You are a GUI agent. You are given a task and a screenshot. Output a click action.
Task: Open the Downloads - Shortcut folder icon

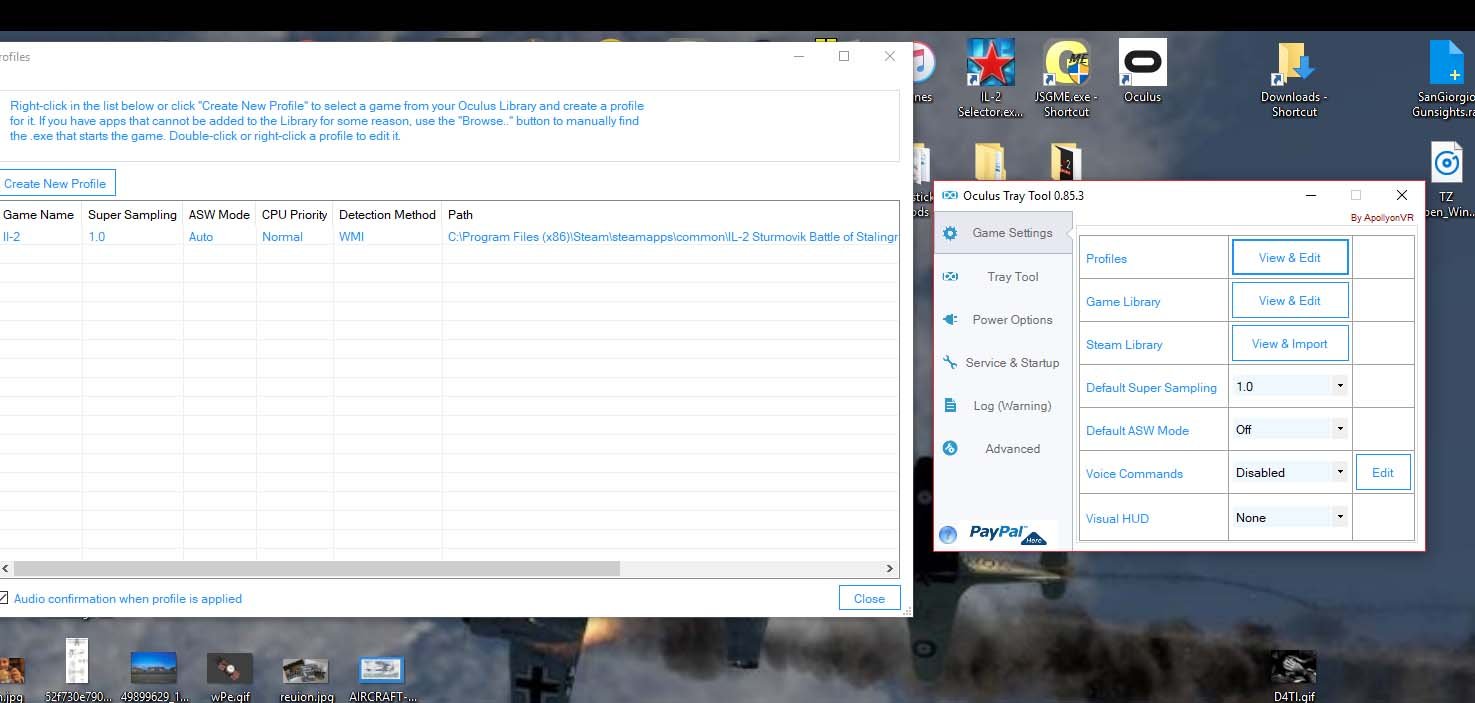(1294, 78)
